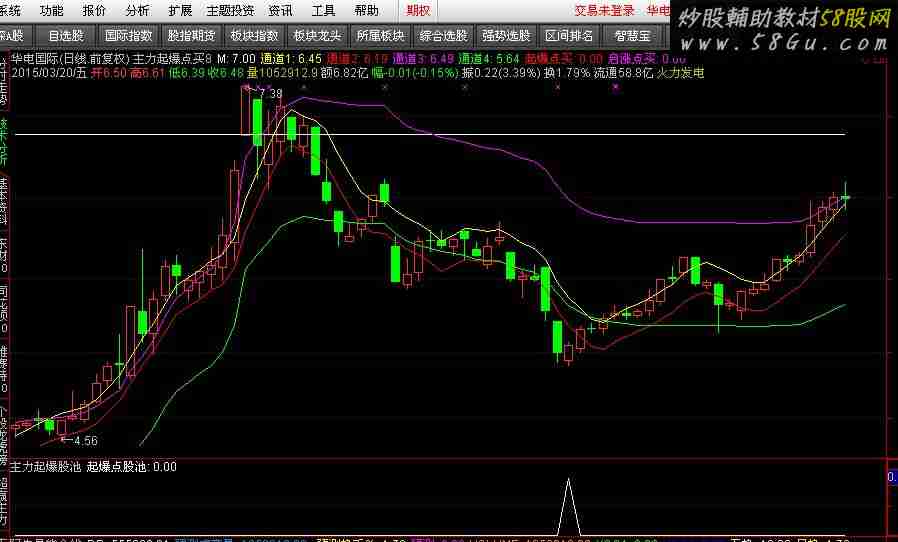Click the 起爆点股池: 0.00 value
This screenshot has width=898, height=542.
coord(132,466)
